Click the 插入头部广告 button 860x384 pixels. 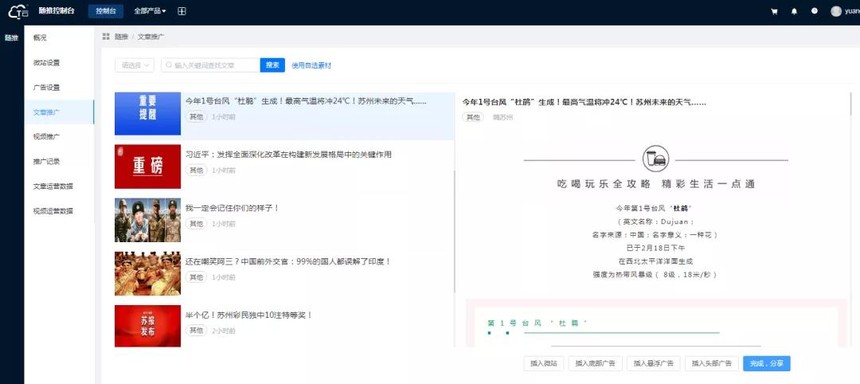tap(711, 363)
